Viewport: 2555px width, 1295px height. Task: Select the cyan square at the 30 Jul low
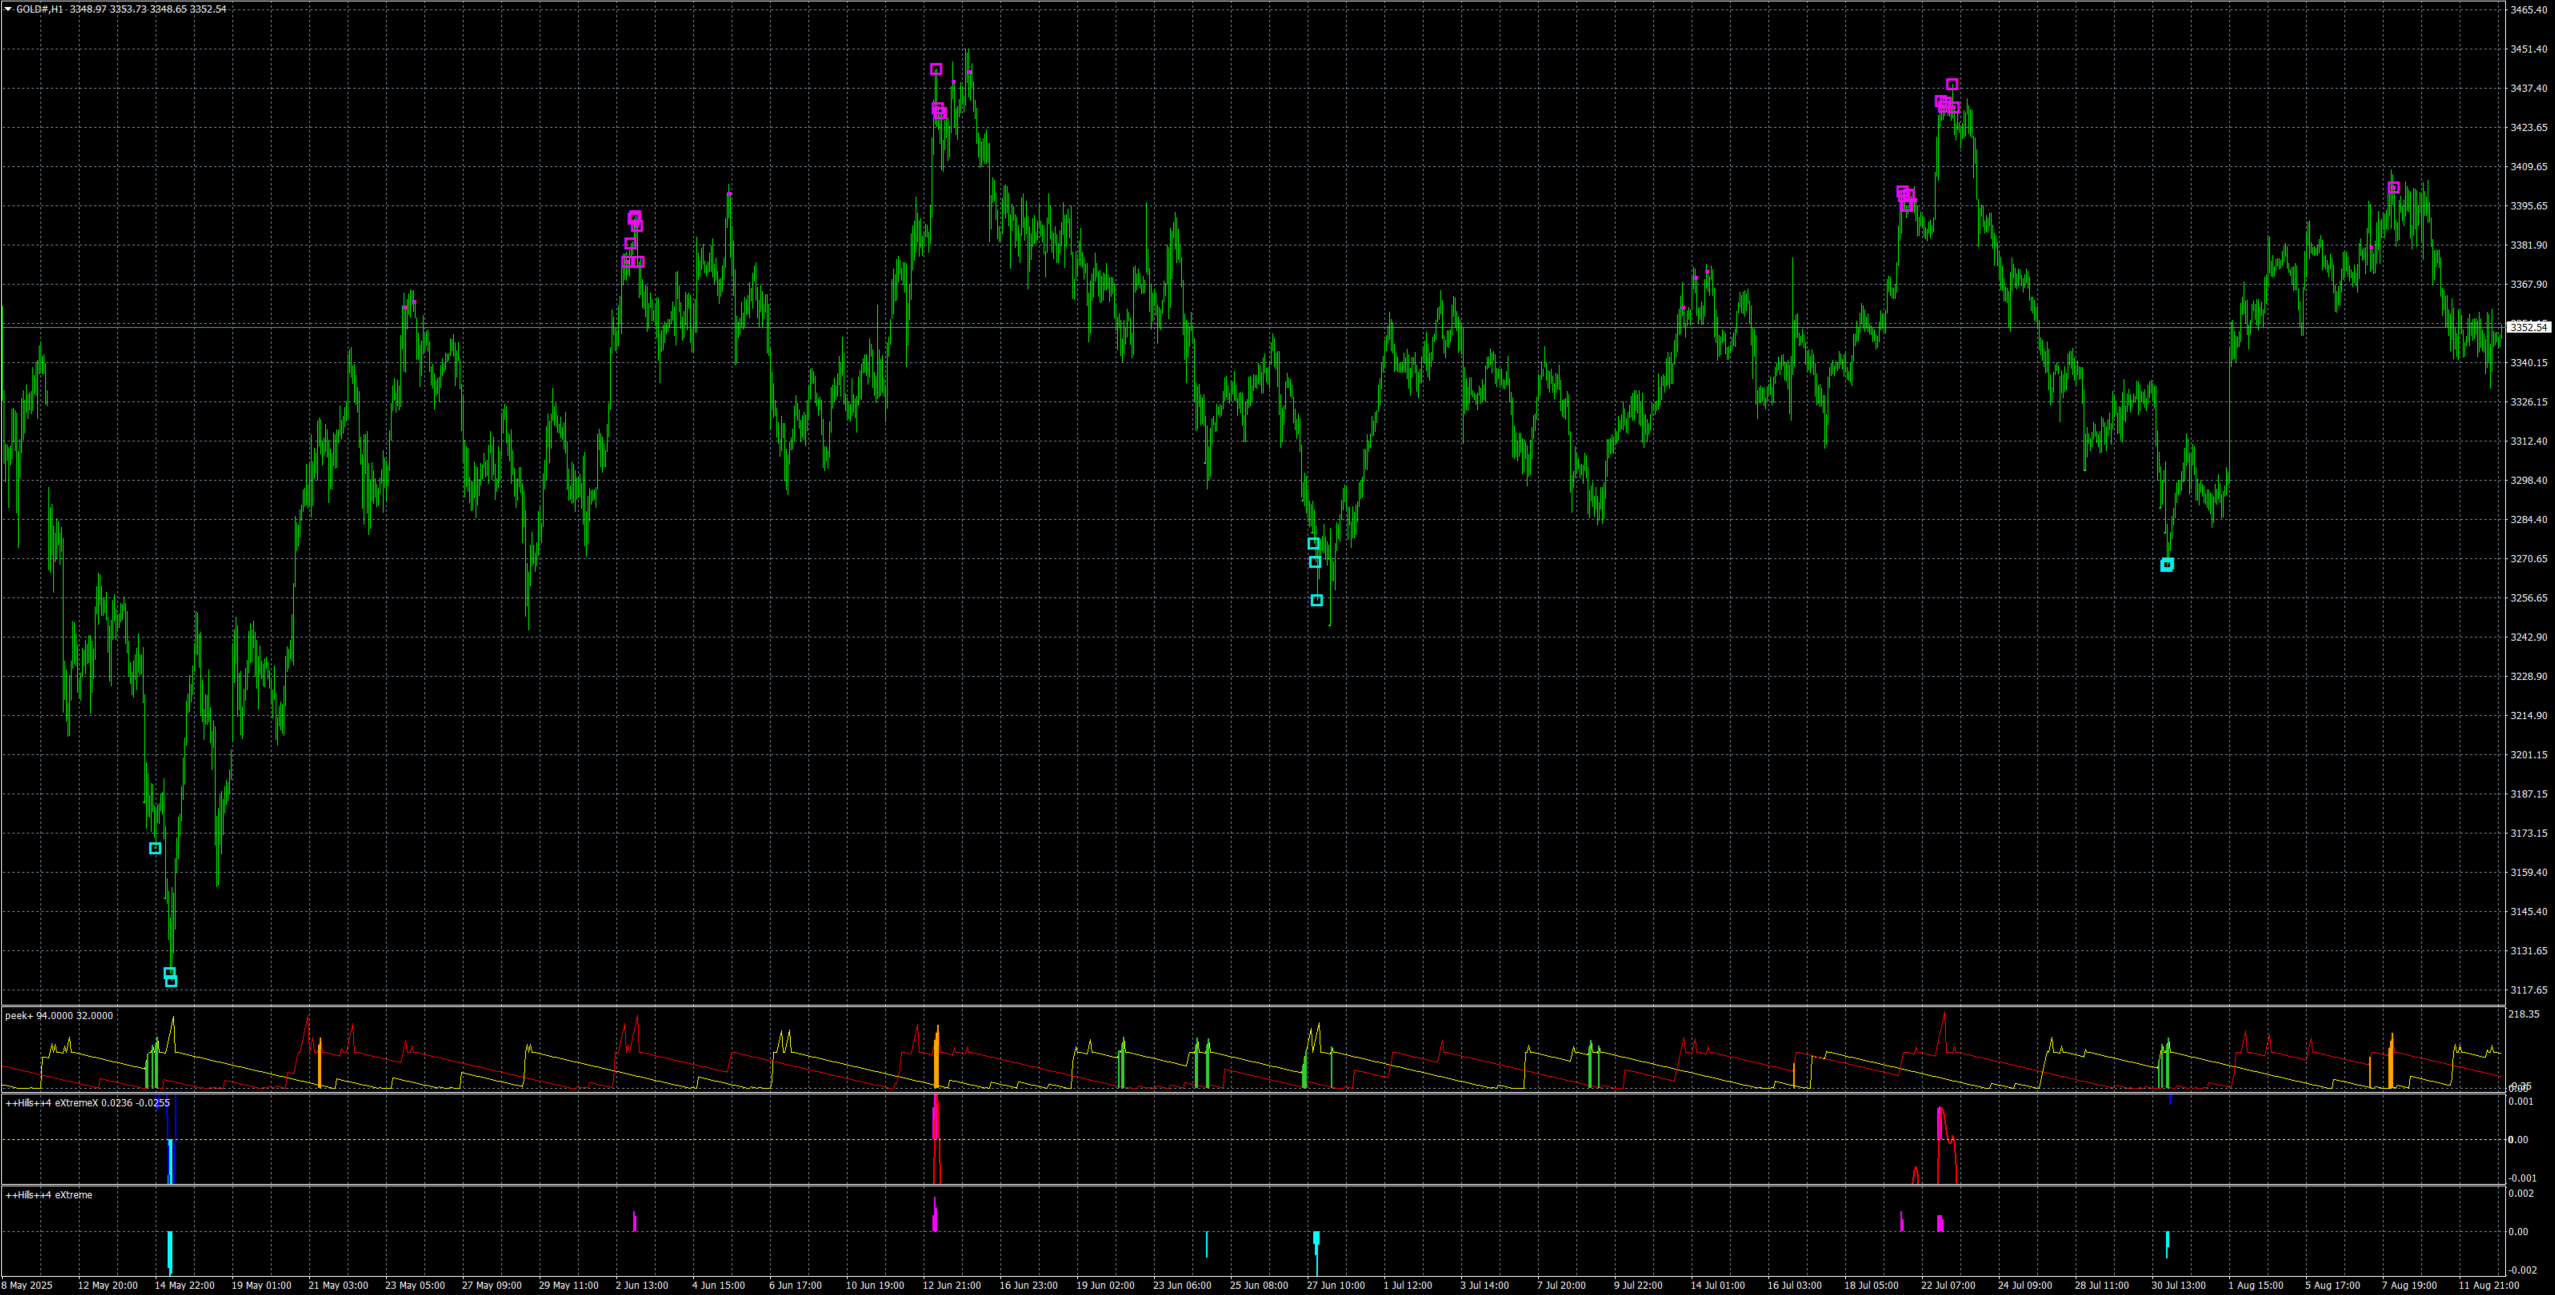pos(2167,565)
